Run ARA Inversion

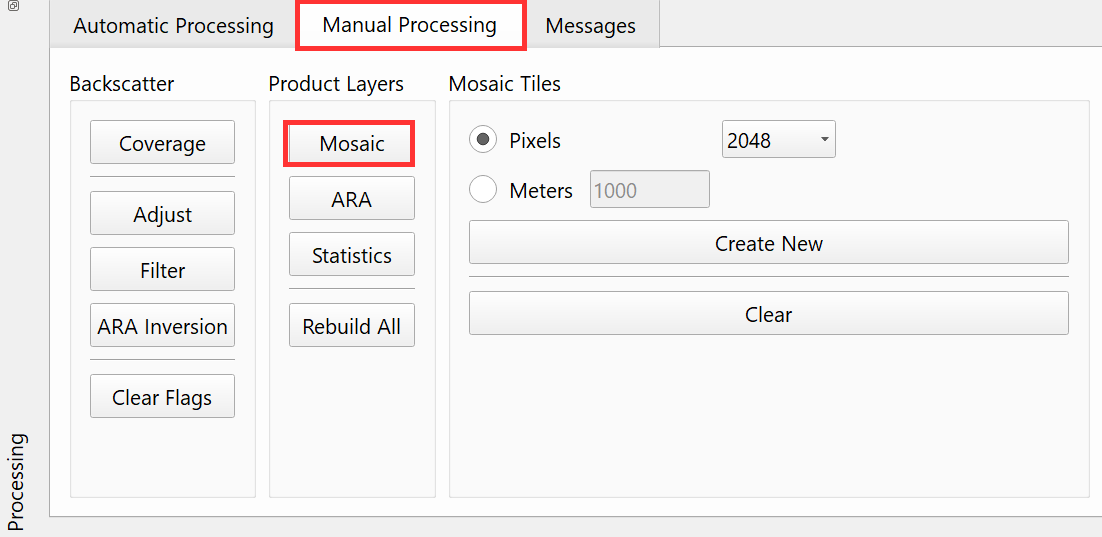pyautogui.click(x=162, y=326)
